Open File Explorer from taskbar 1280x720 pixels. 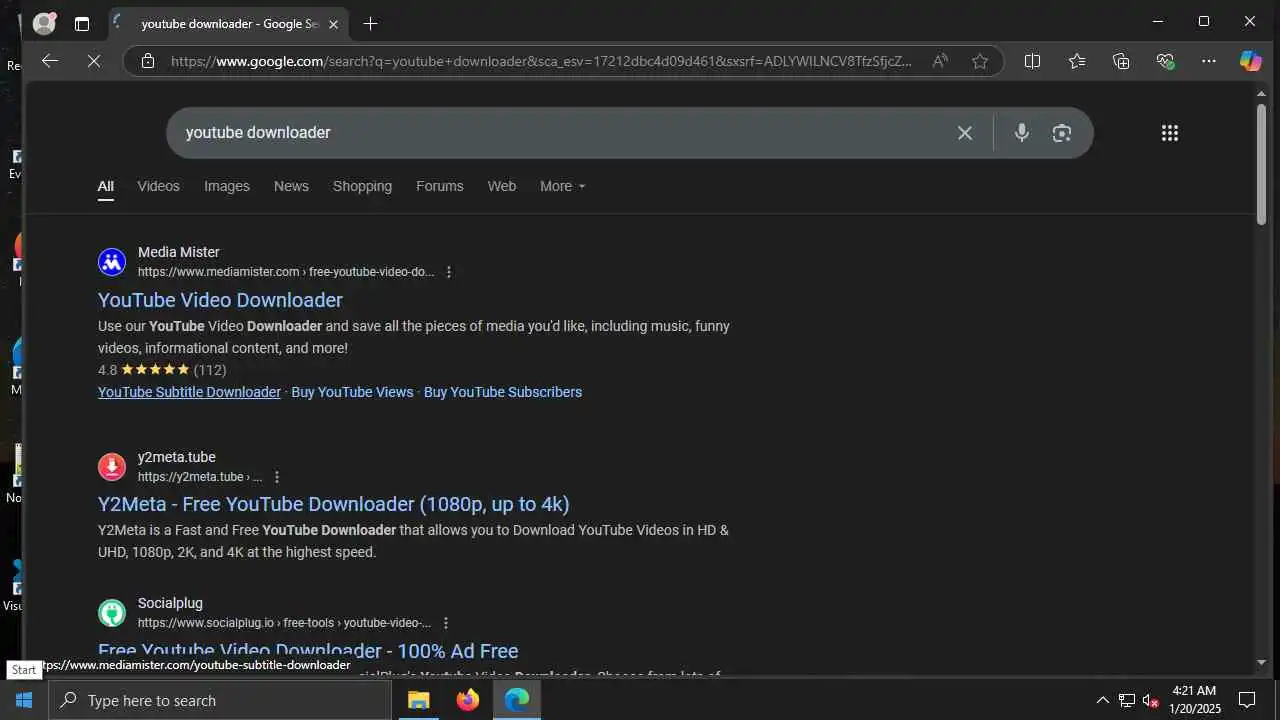click(x=418, y=700)
